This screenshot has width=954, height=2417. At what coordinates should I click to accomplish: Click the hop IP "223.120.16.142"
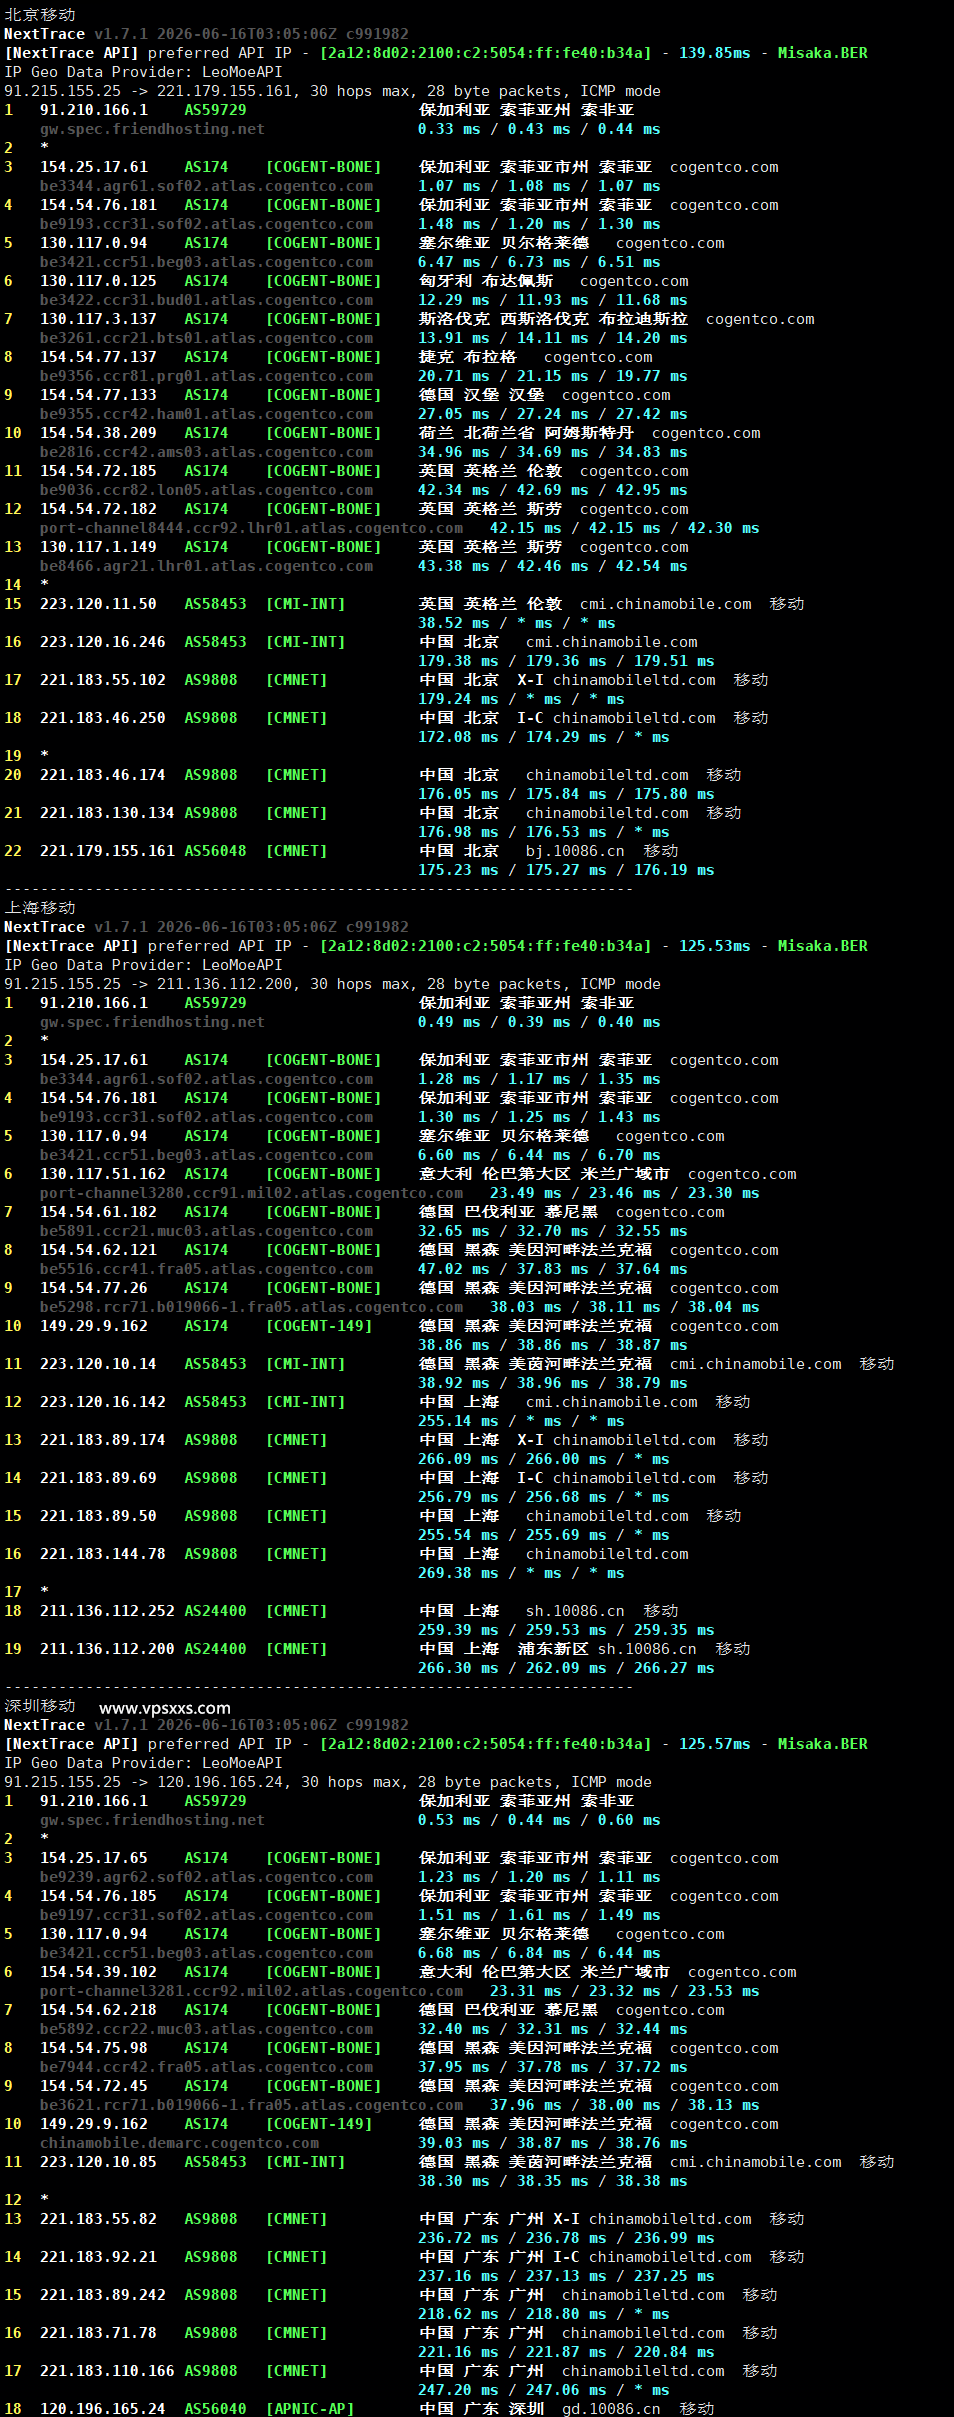click(103, 1402)
